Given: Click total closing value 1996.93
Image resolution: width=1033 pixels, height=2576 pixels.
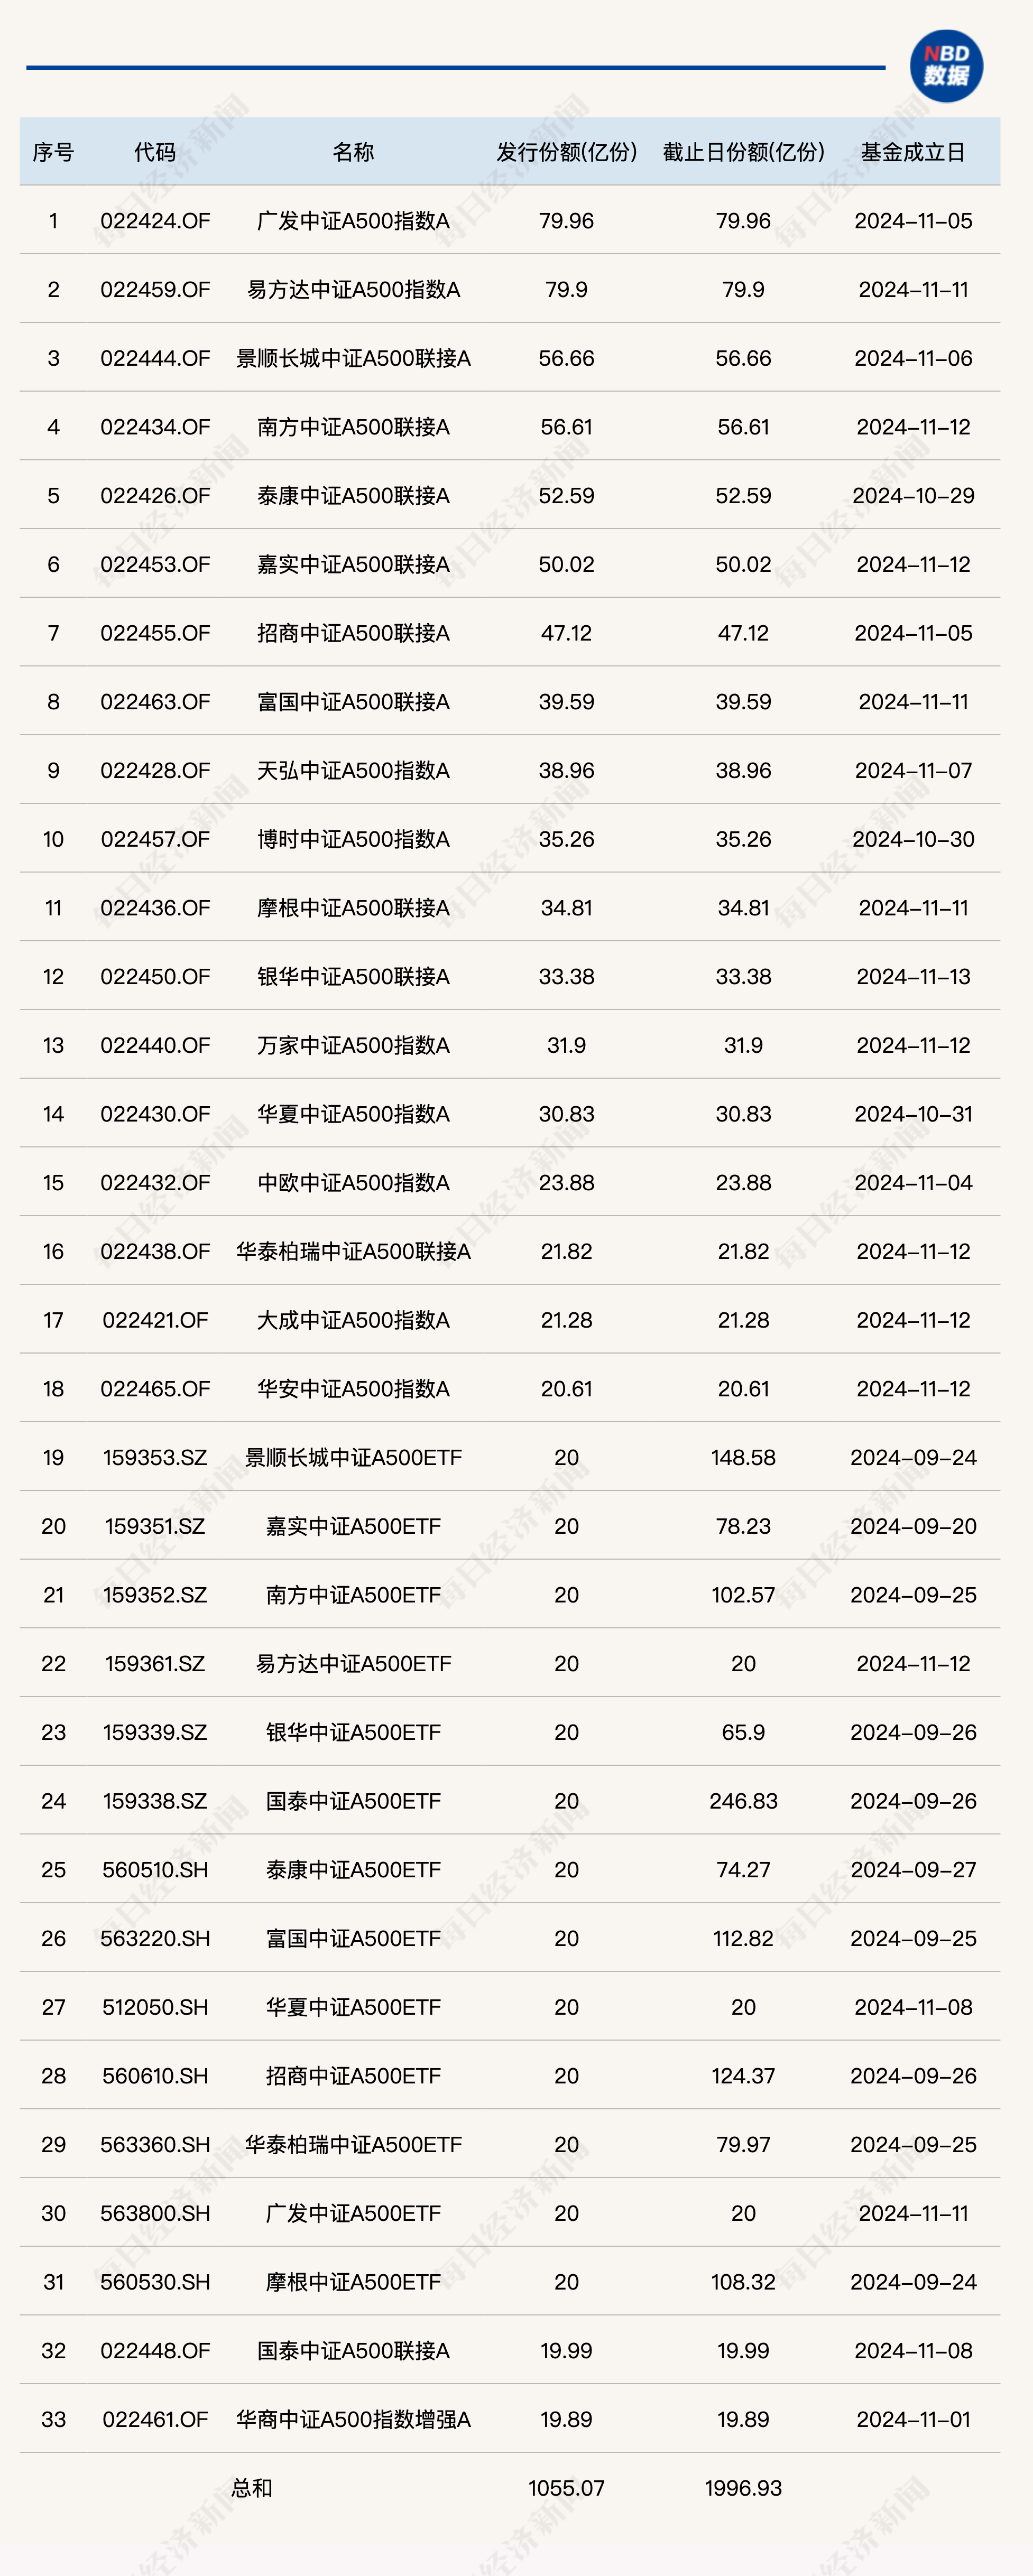Looking at the screenshot, I should [x=743, y=2488].
